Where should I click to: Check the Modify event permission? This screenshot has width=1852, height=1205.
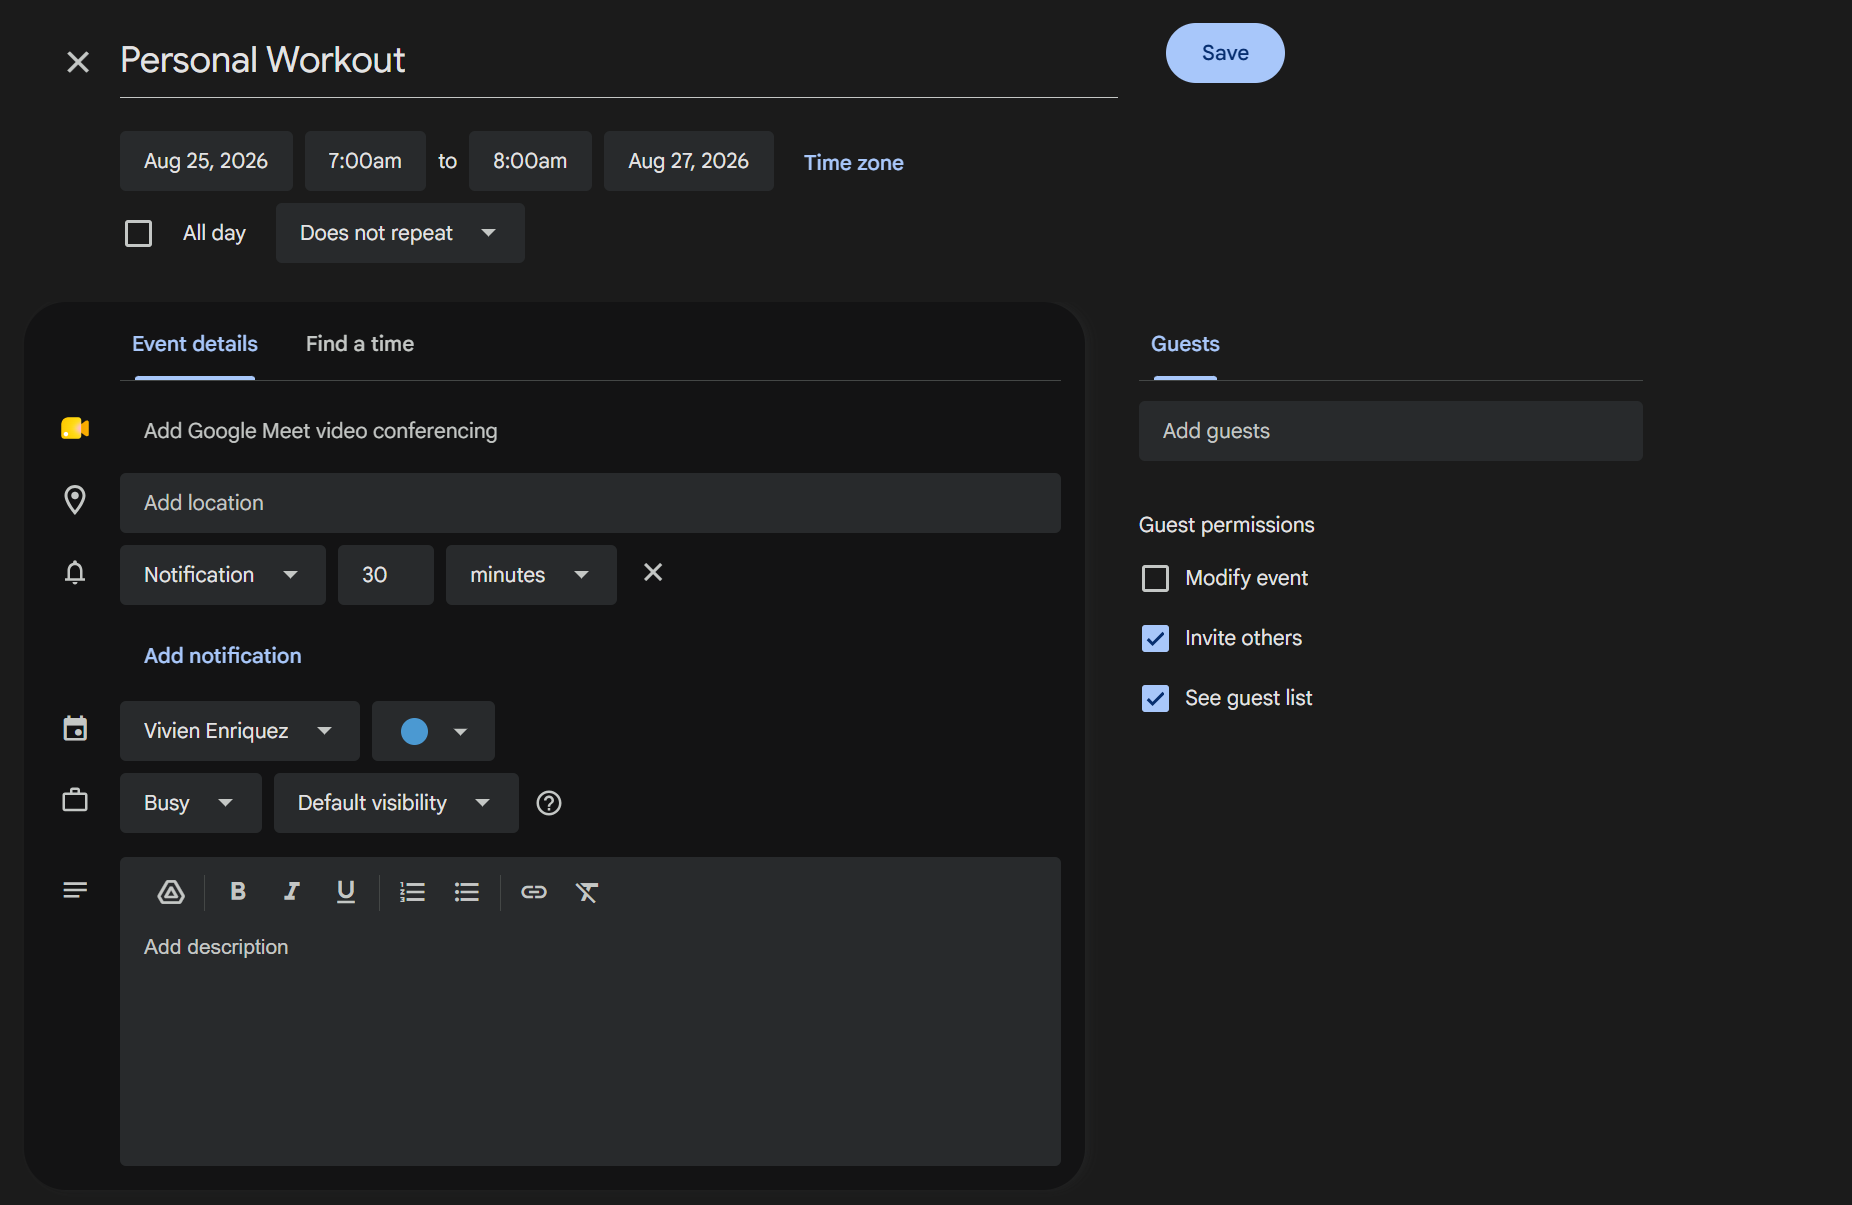(1155, 579)
